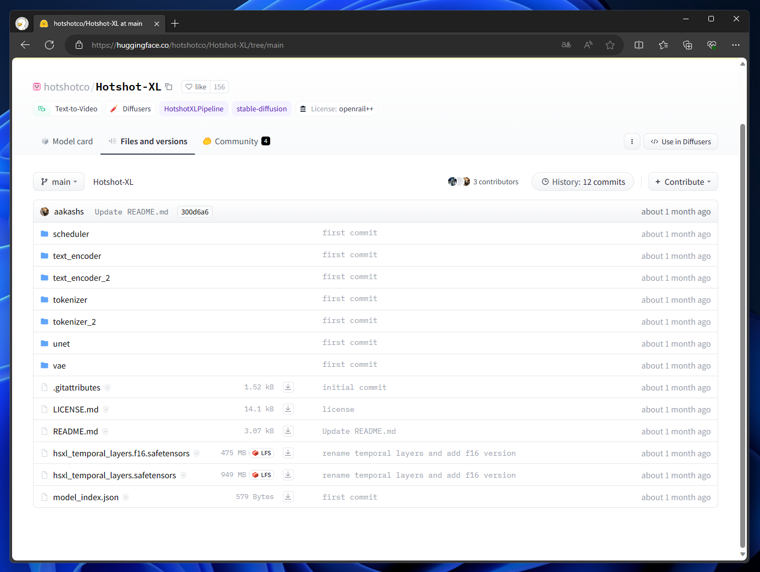Download hsxl_temporal_layers.f16.safetensors file
This screenshot has height=572, width=760.
tap(288, 453)
